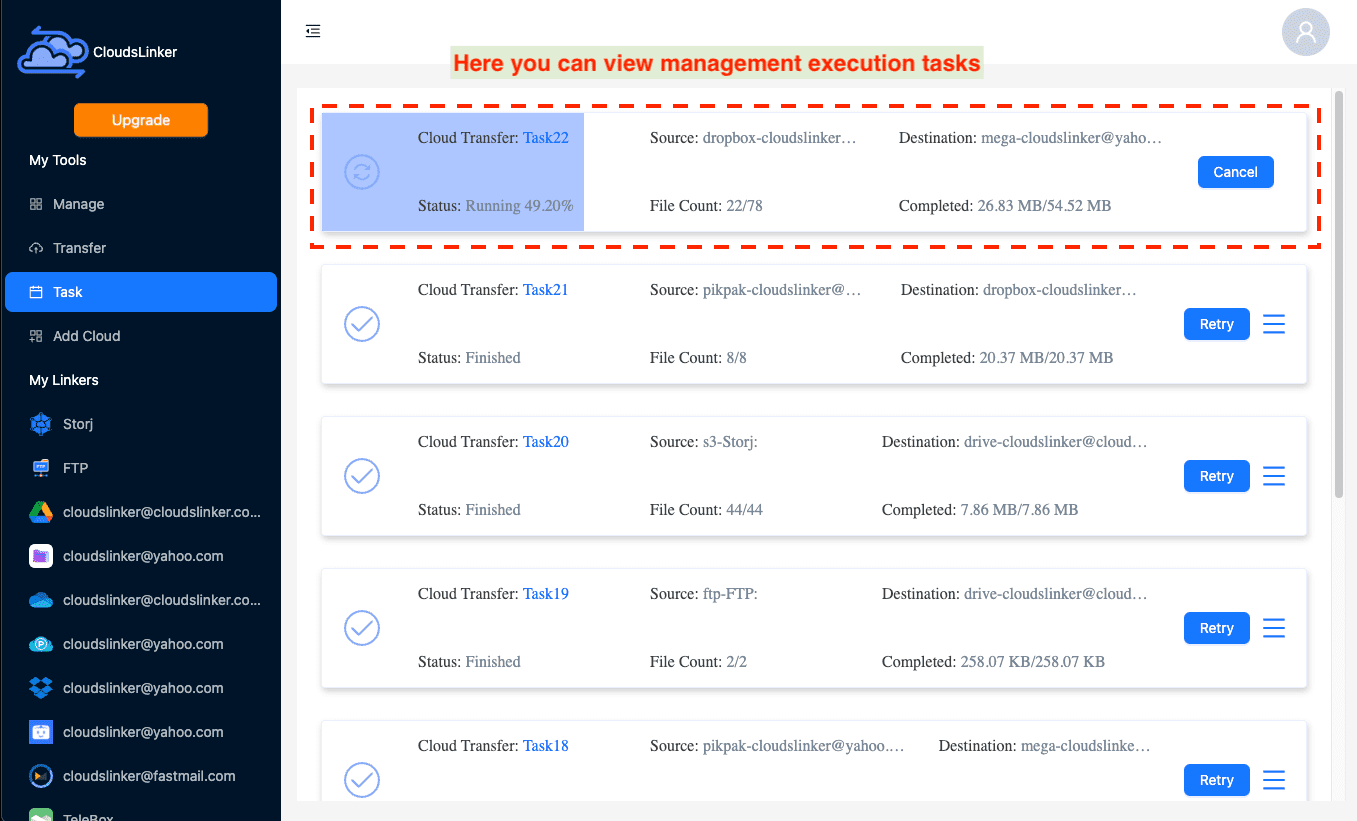Click the purple Proton Drive account icon
Image resolution: width=1357 pixels, height=821 pixels.
point(41,556)
